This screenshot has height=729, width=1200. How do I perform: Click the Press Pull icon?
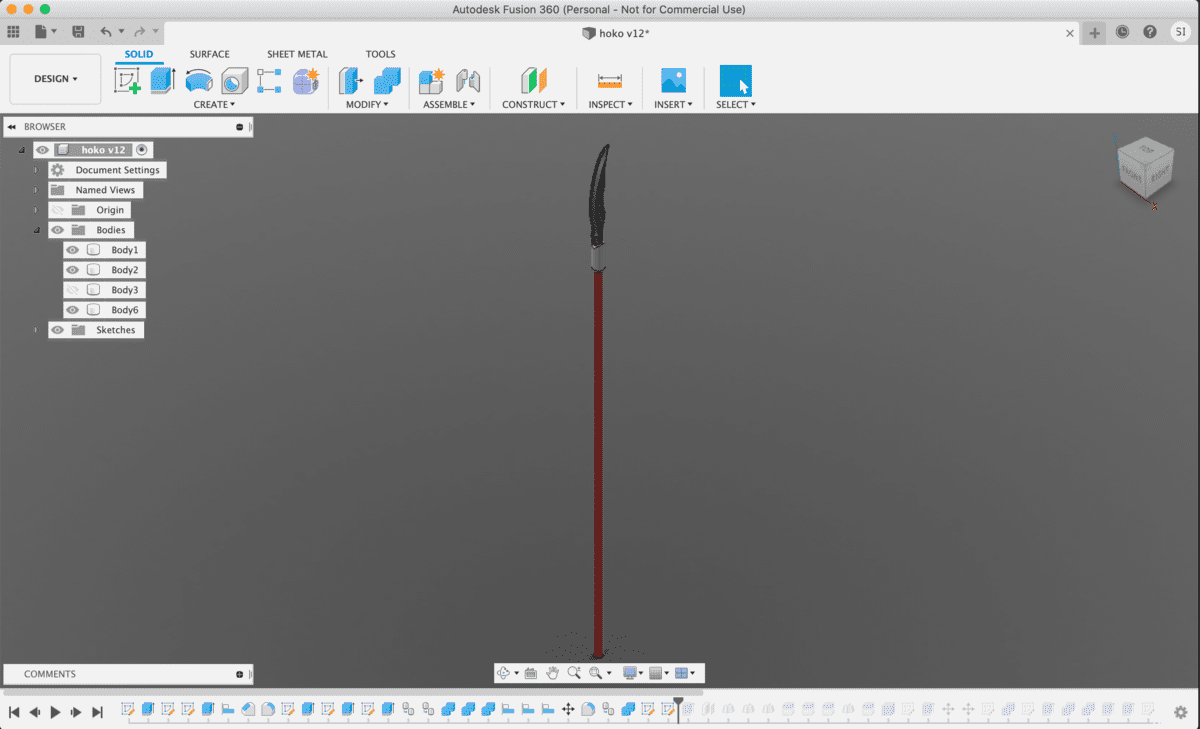click(350, 81)
